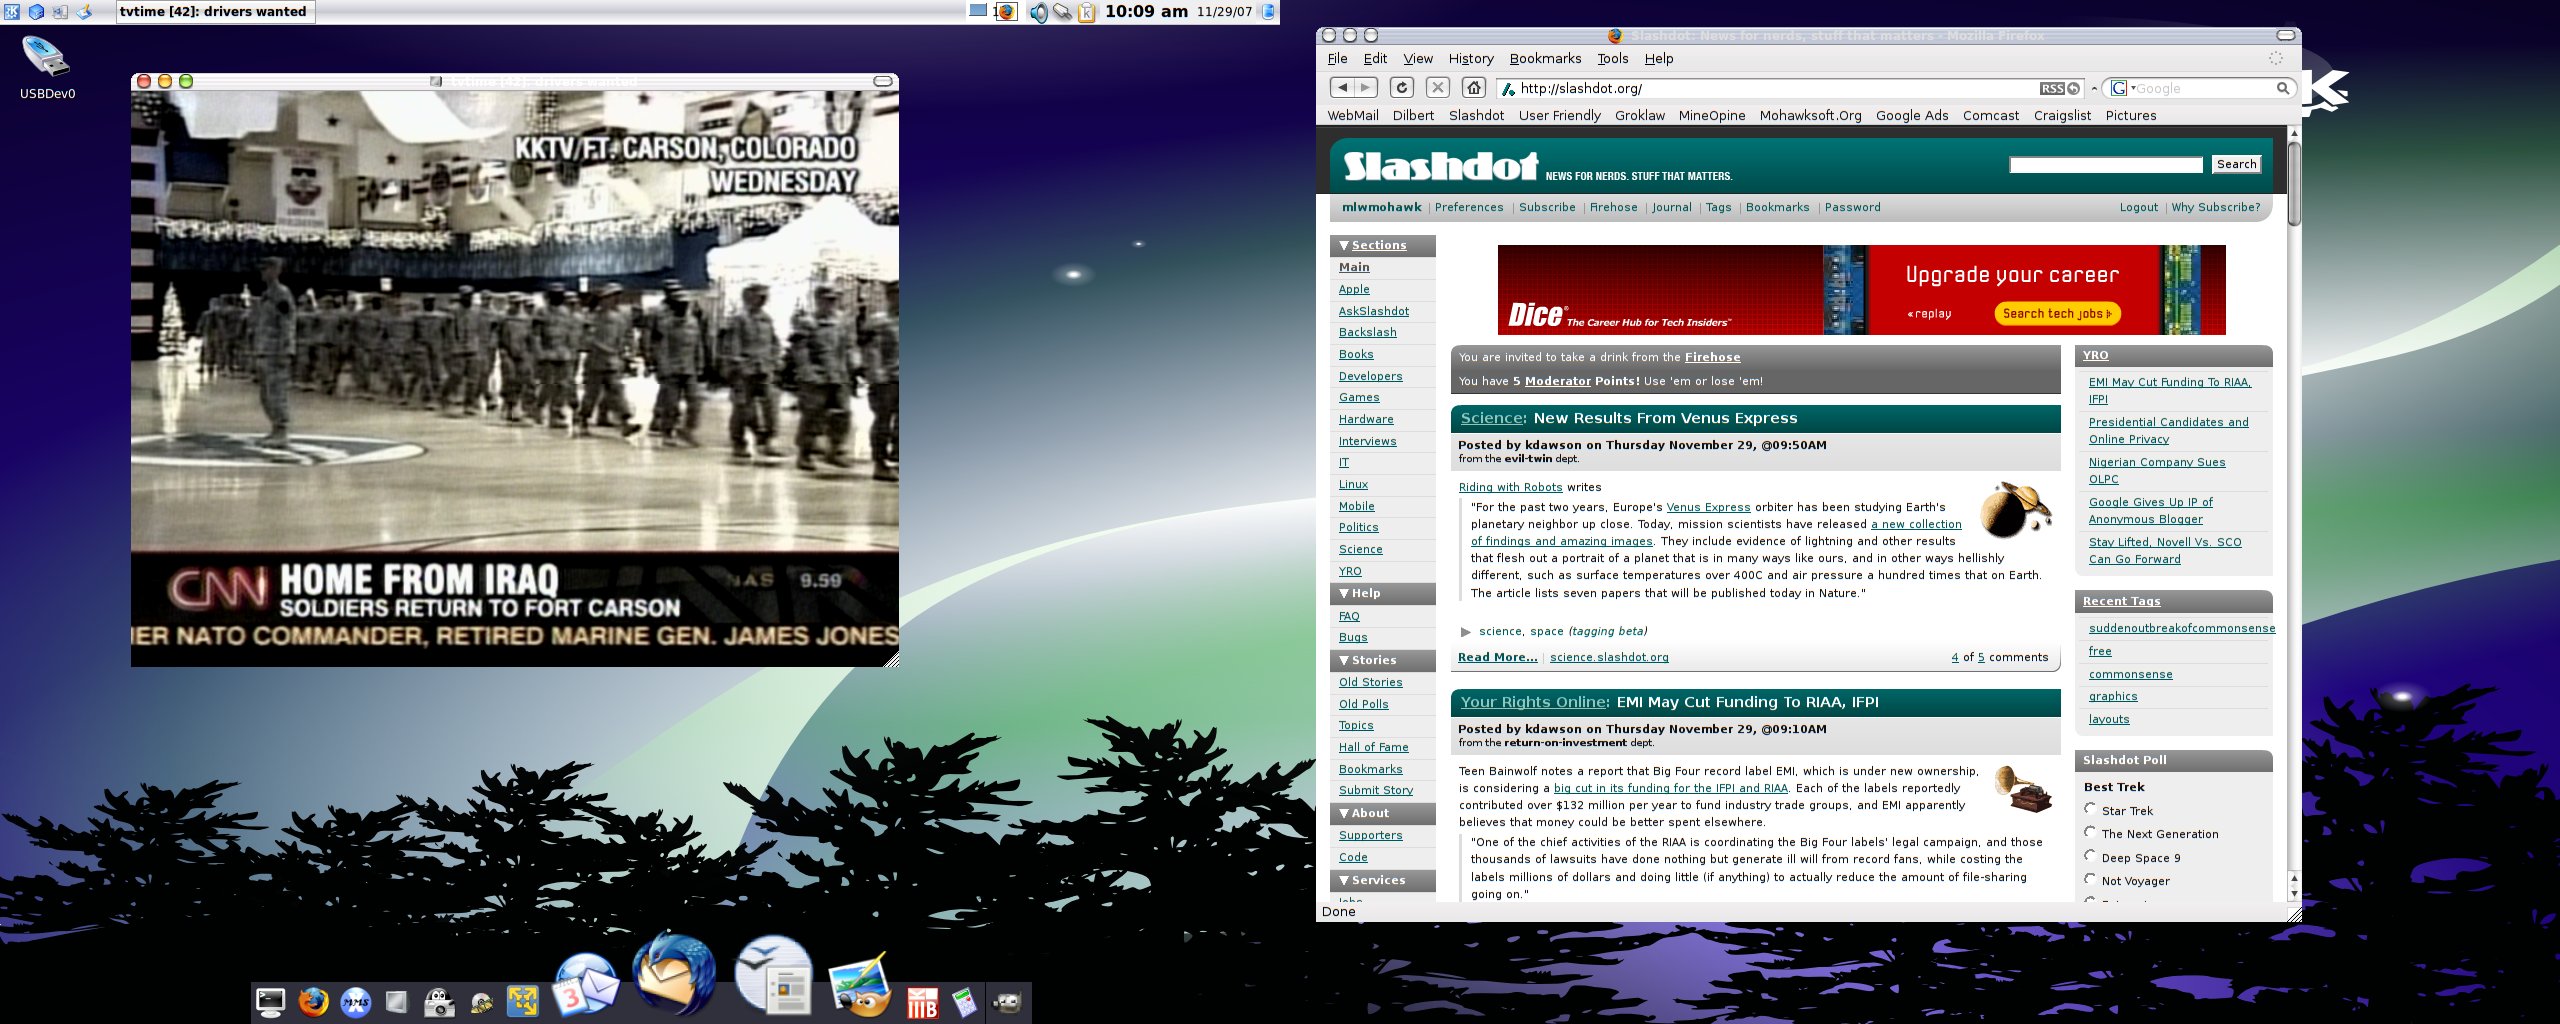Screen dimensions: 2560x1024
Task: Click the Slashdot search text field
Action: (x=2106, y=164)
